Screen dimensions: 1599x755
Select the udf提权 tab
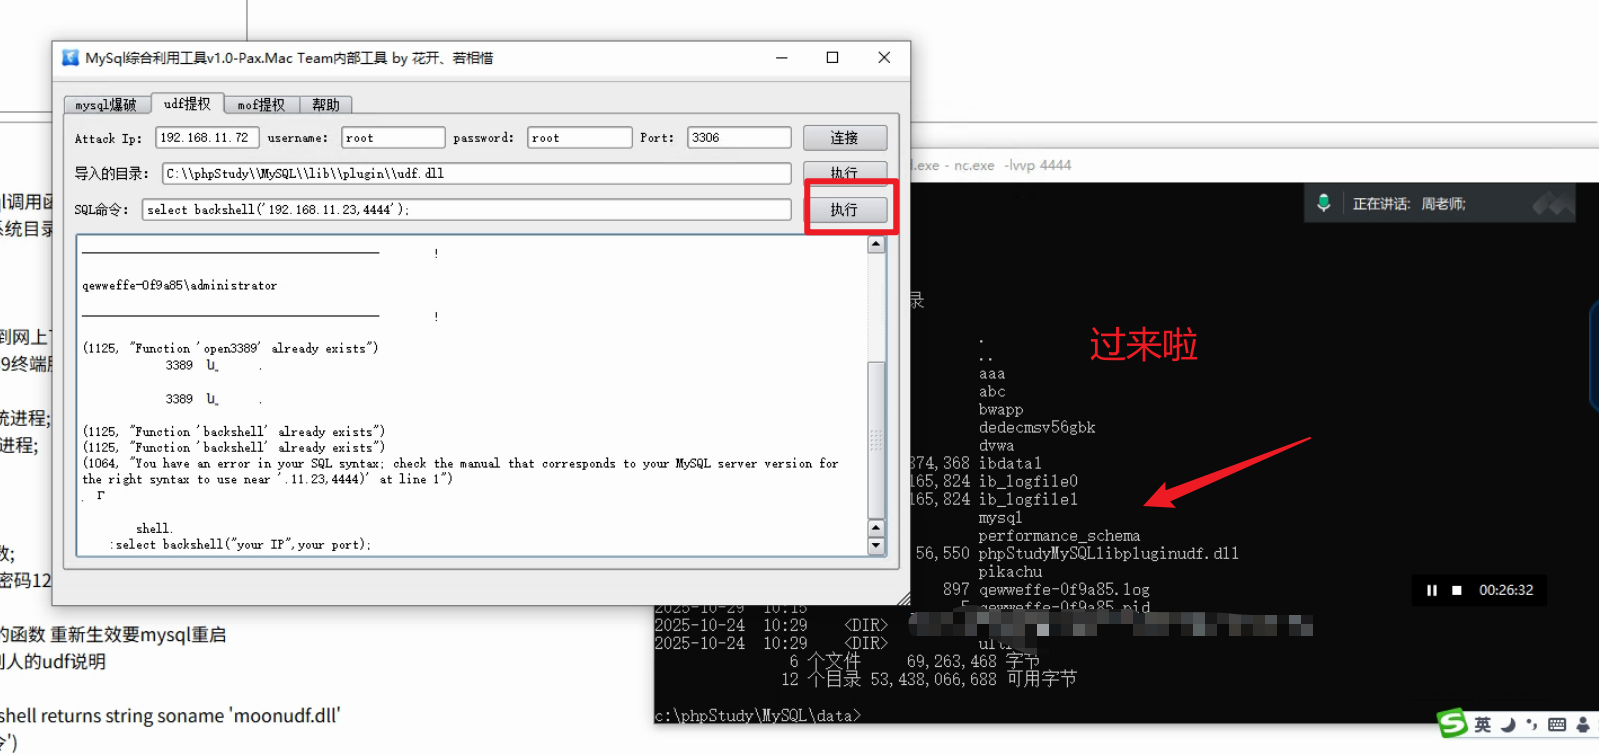pos(187,104)
